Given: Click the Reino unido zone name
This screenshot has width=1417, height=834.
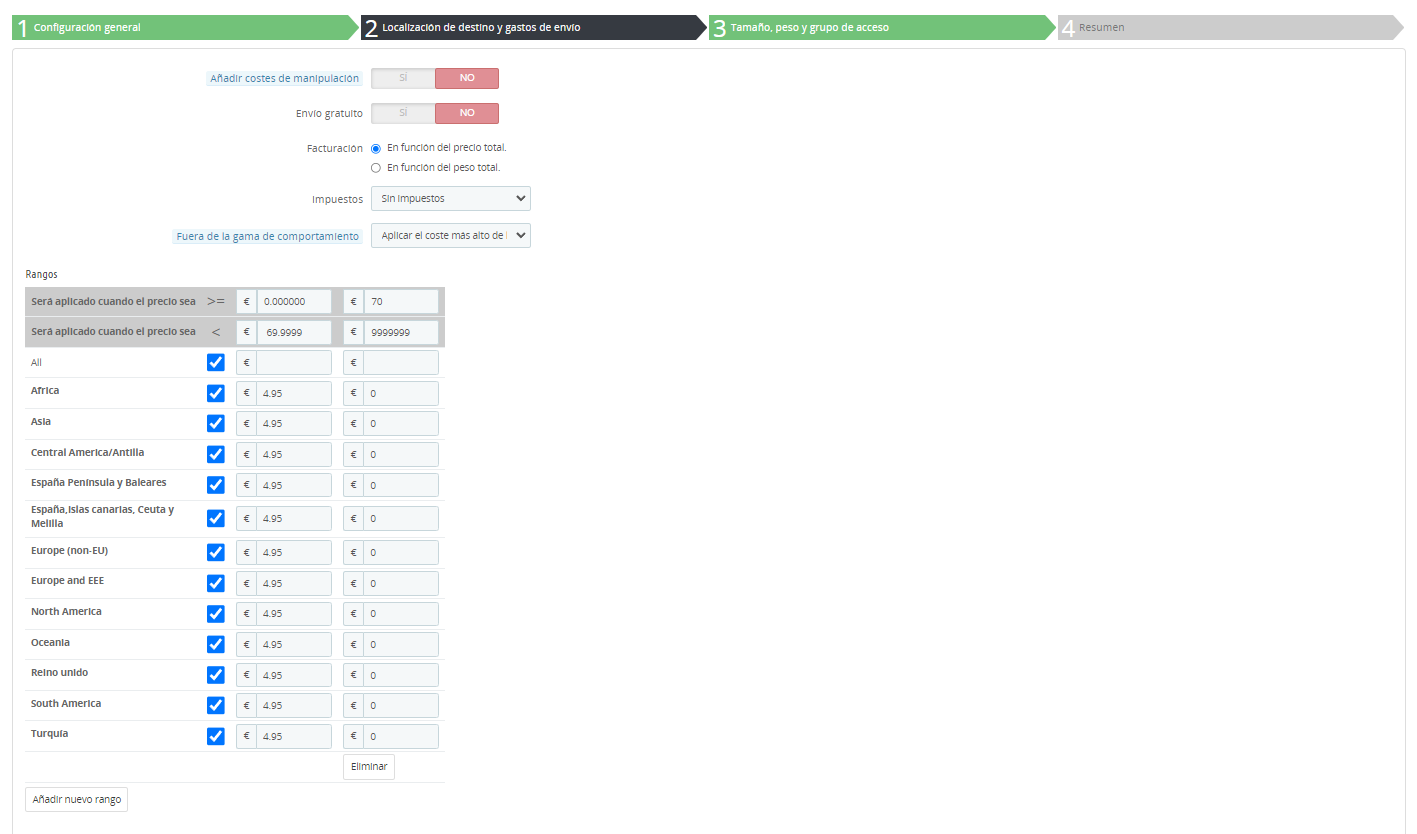Looking at the screenshot, I should [60, 673].
